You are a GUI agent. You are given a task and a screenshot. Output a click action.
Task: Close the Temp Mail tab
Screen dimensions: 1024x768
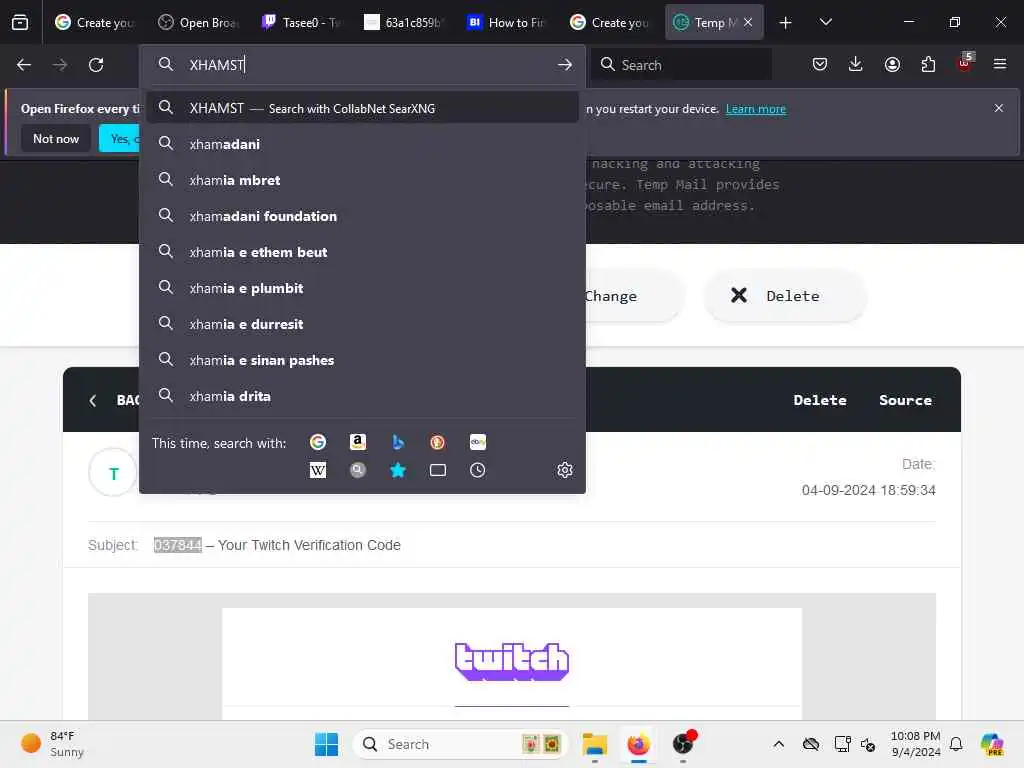coord(748,22)
